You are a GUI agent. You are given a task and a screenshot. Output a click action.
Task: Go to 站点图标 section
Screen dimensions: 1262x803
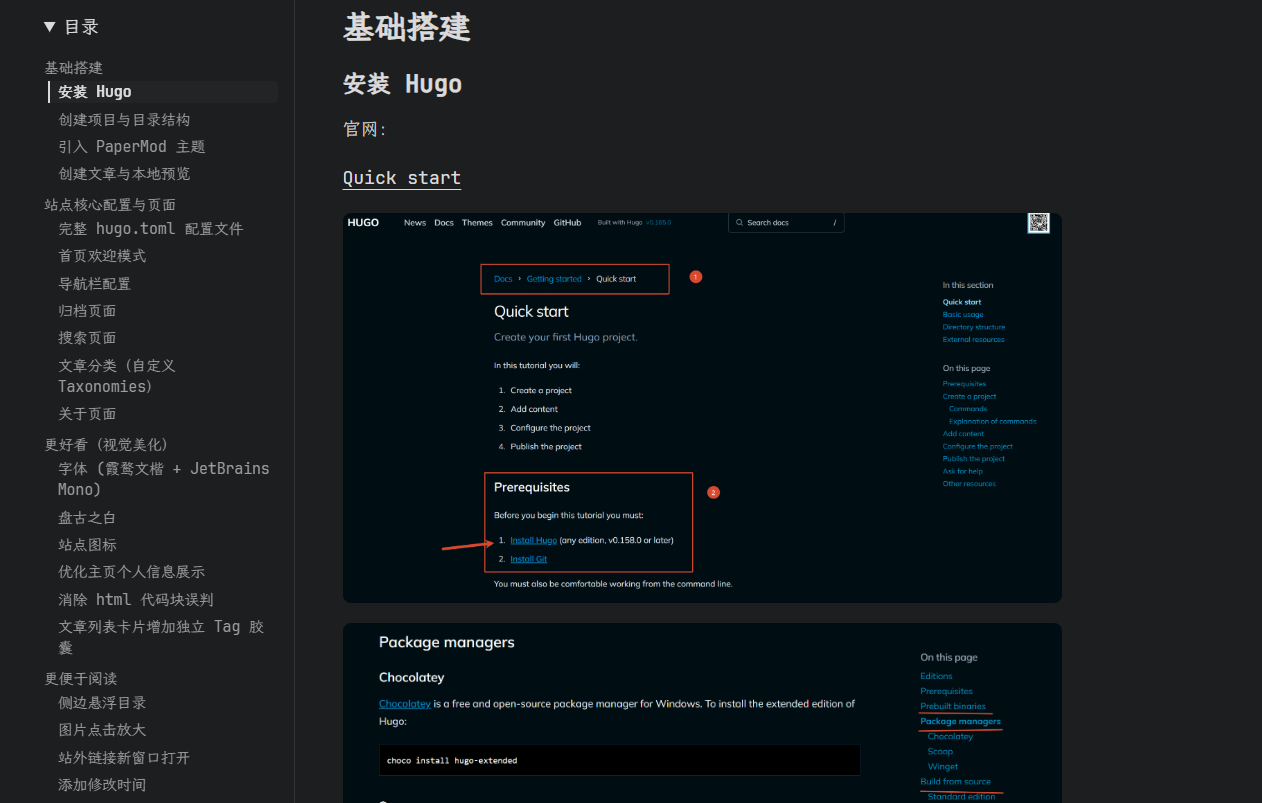tap(87, 545)
